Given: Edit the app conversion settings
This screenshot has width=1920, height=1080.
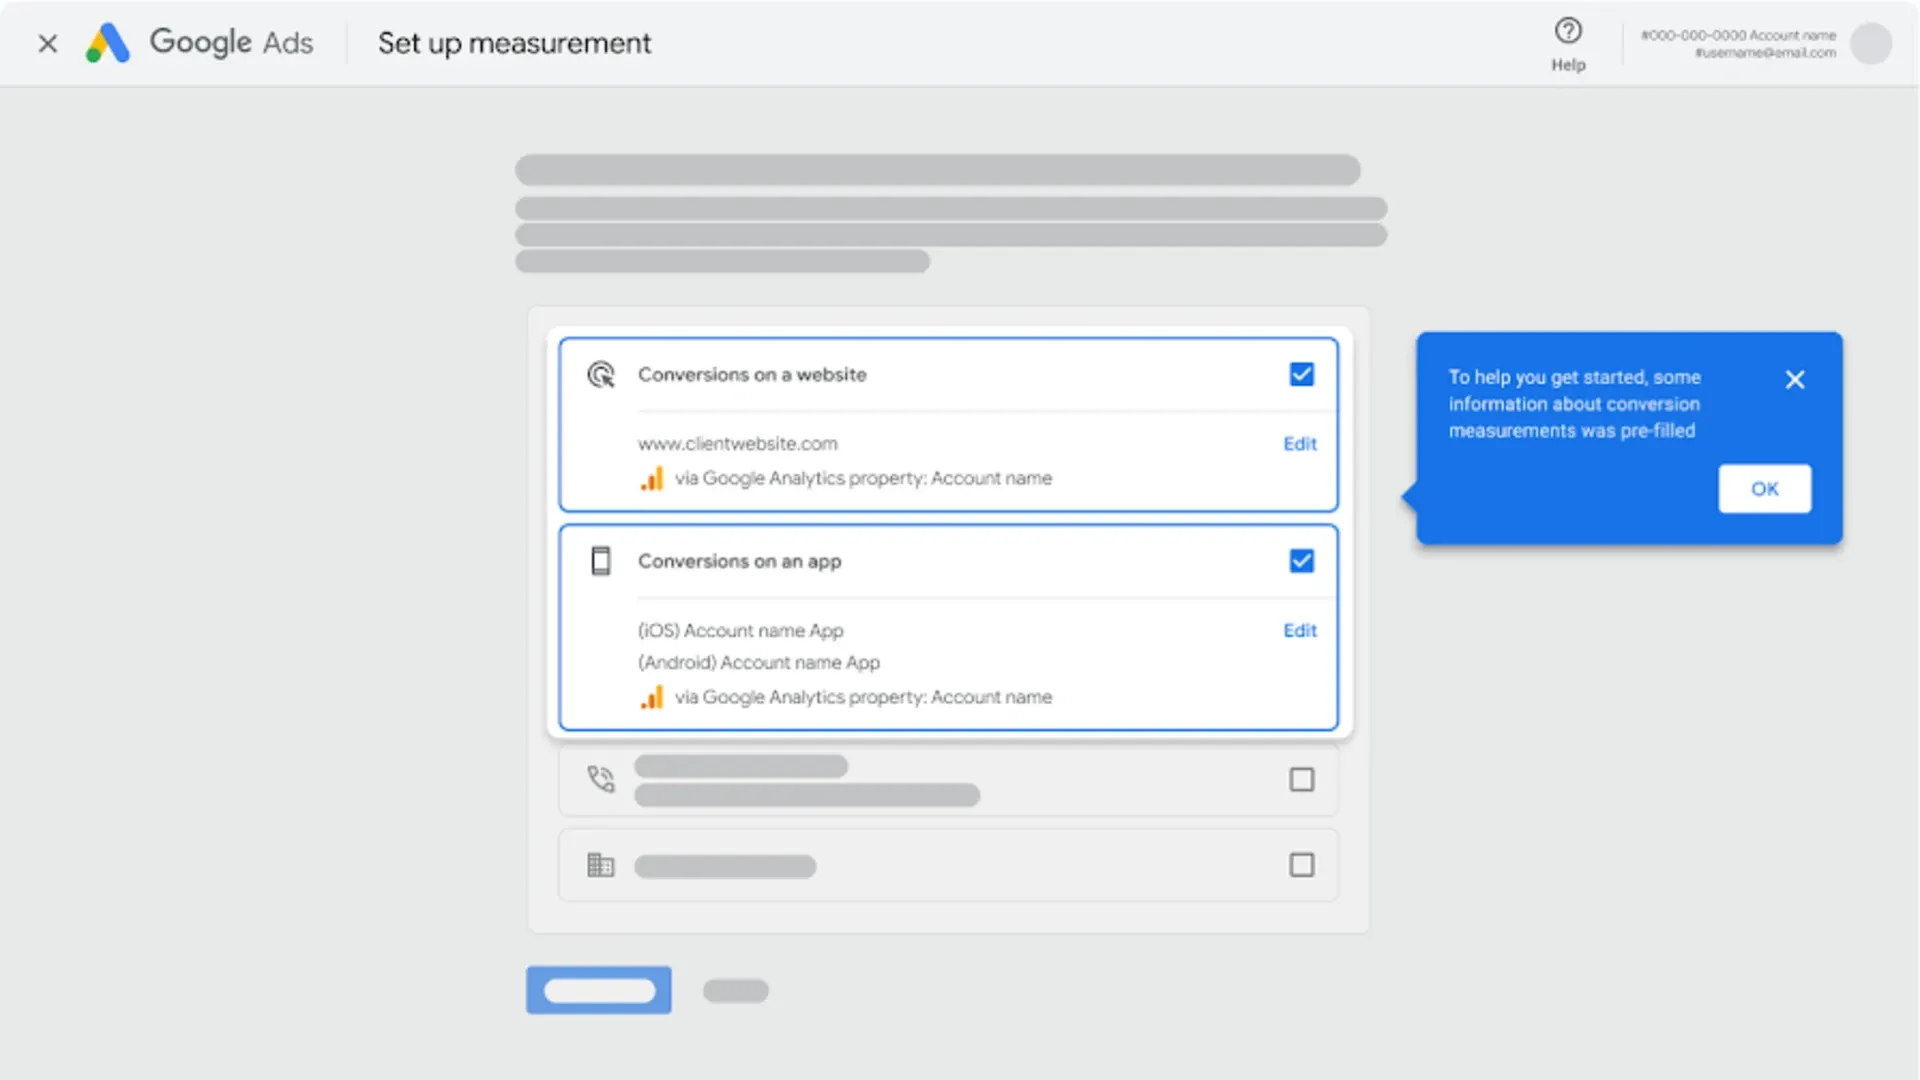Looking at the screenshot, I should tap(1299, 630).
